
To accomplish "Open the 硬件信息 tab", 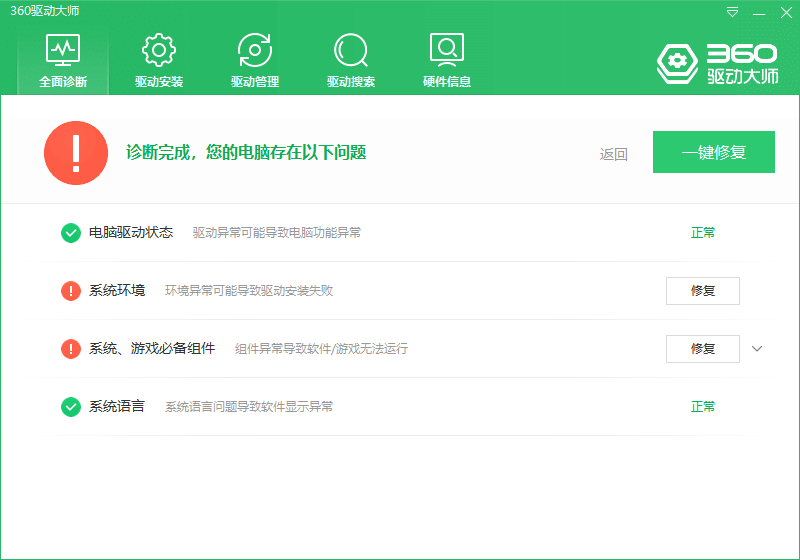I will (x=446, y=61).
